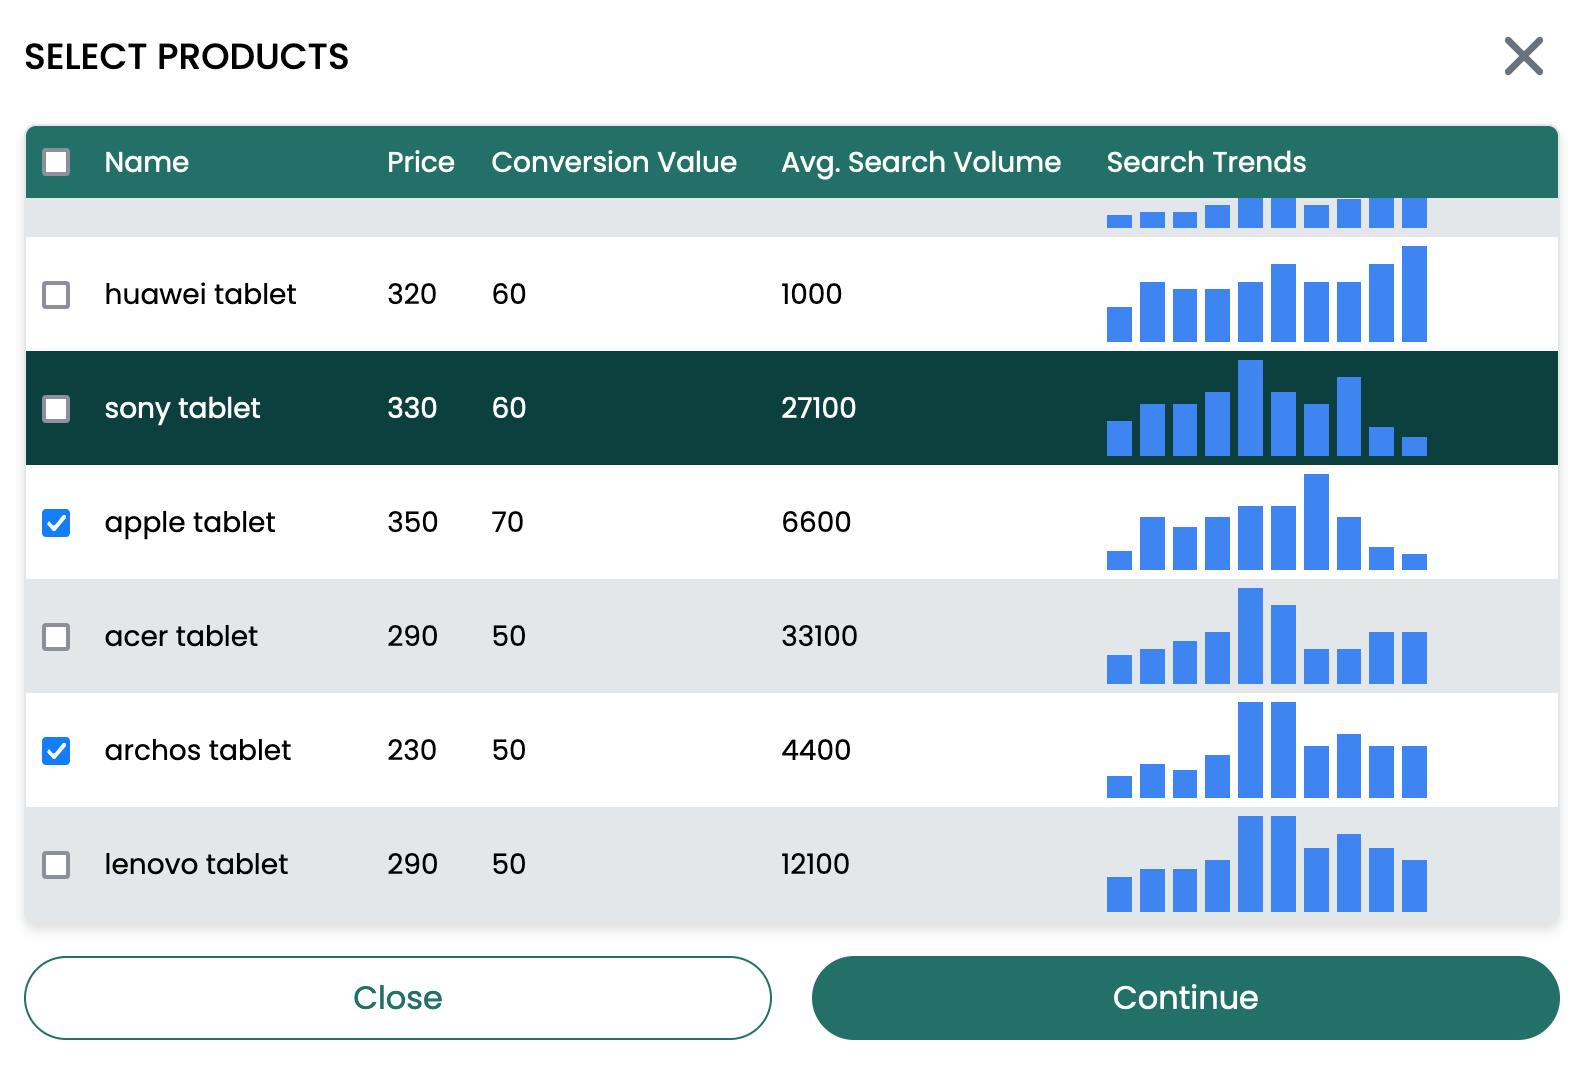Select the huawei tablet name
This screenshot has width=1584, height=1068.
pos(200,294)
